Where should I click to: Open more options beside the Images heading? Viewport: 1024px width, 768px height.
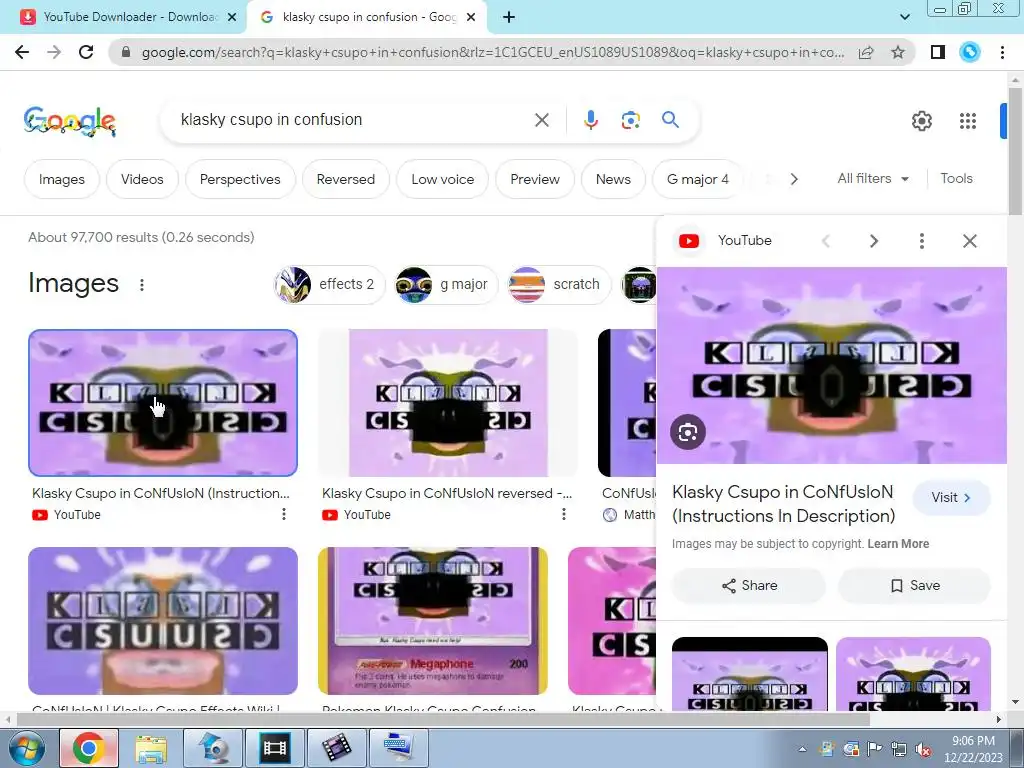142,285
